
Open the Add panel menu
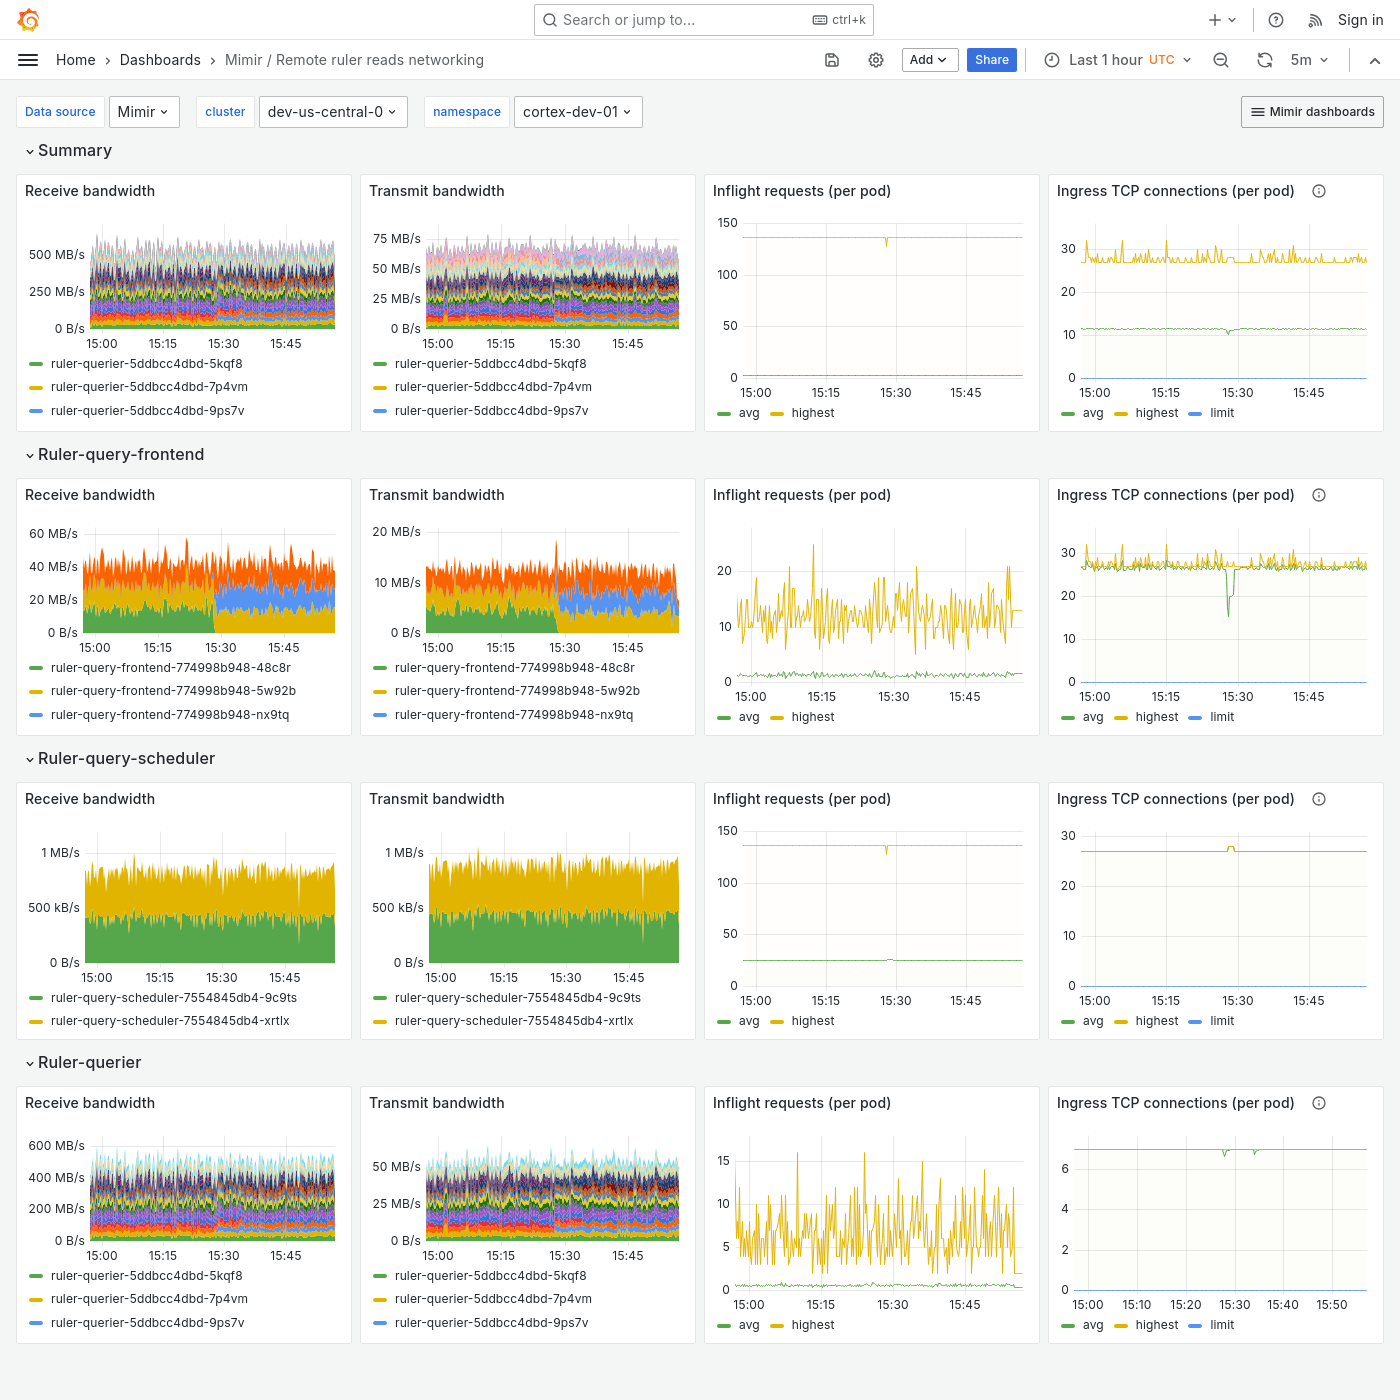929,59
